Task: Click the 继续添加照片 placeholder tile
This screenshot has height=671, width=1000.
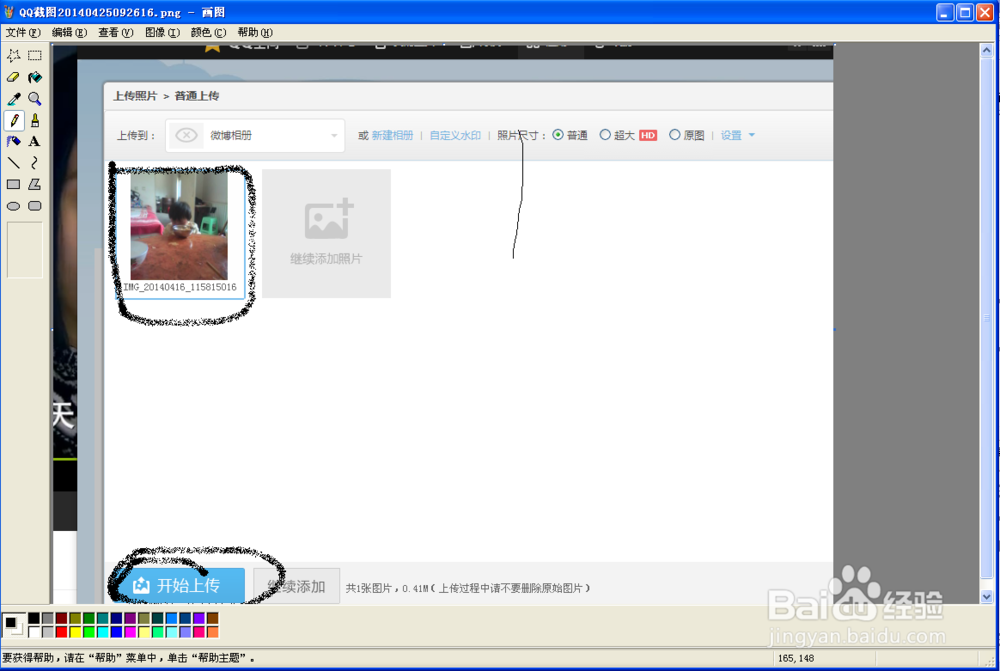Action: (x=326, y=233)
